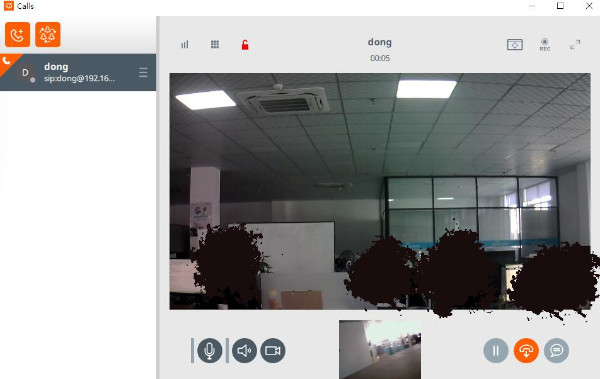Image resolution: width=600 pixels, height=379 pixels.
Task: Adjust the speaker level bar
Action: click(227, 350)
